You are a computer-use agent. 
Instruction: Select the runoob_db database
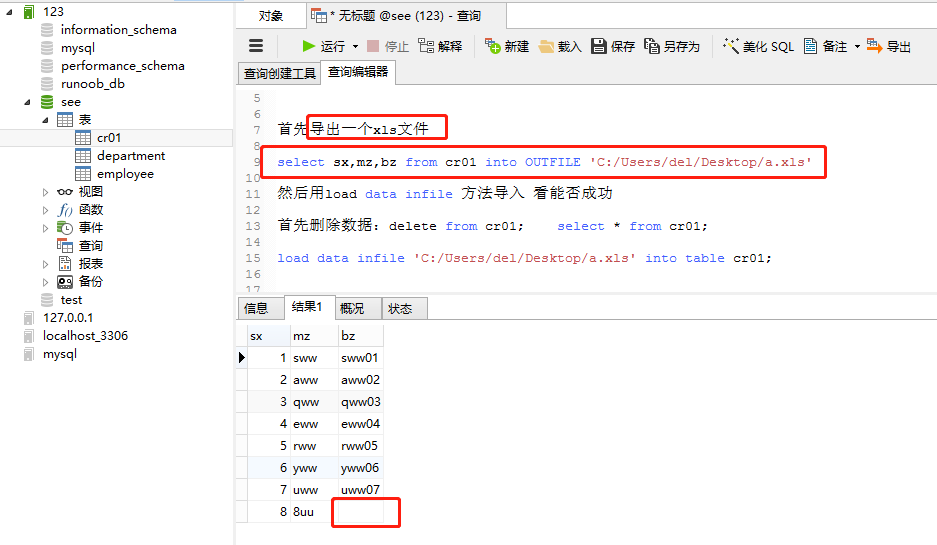[x=93, y=84]
